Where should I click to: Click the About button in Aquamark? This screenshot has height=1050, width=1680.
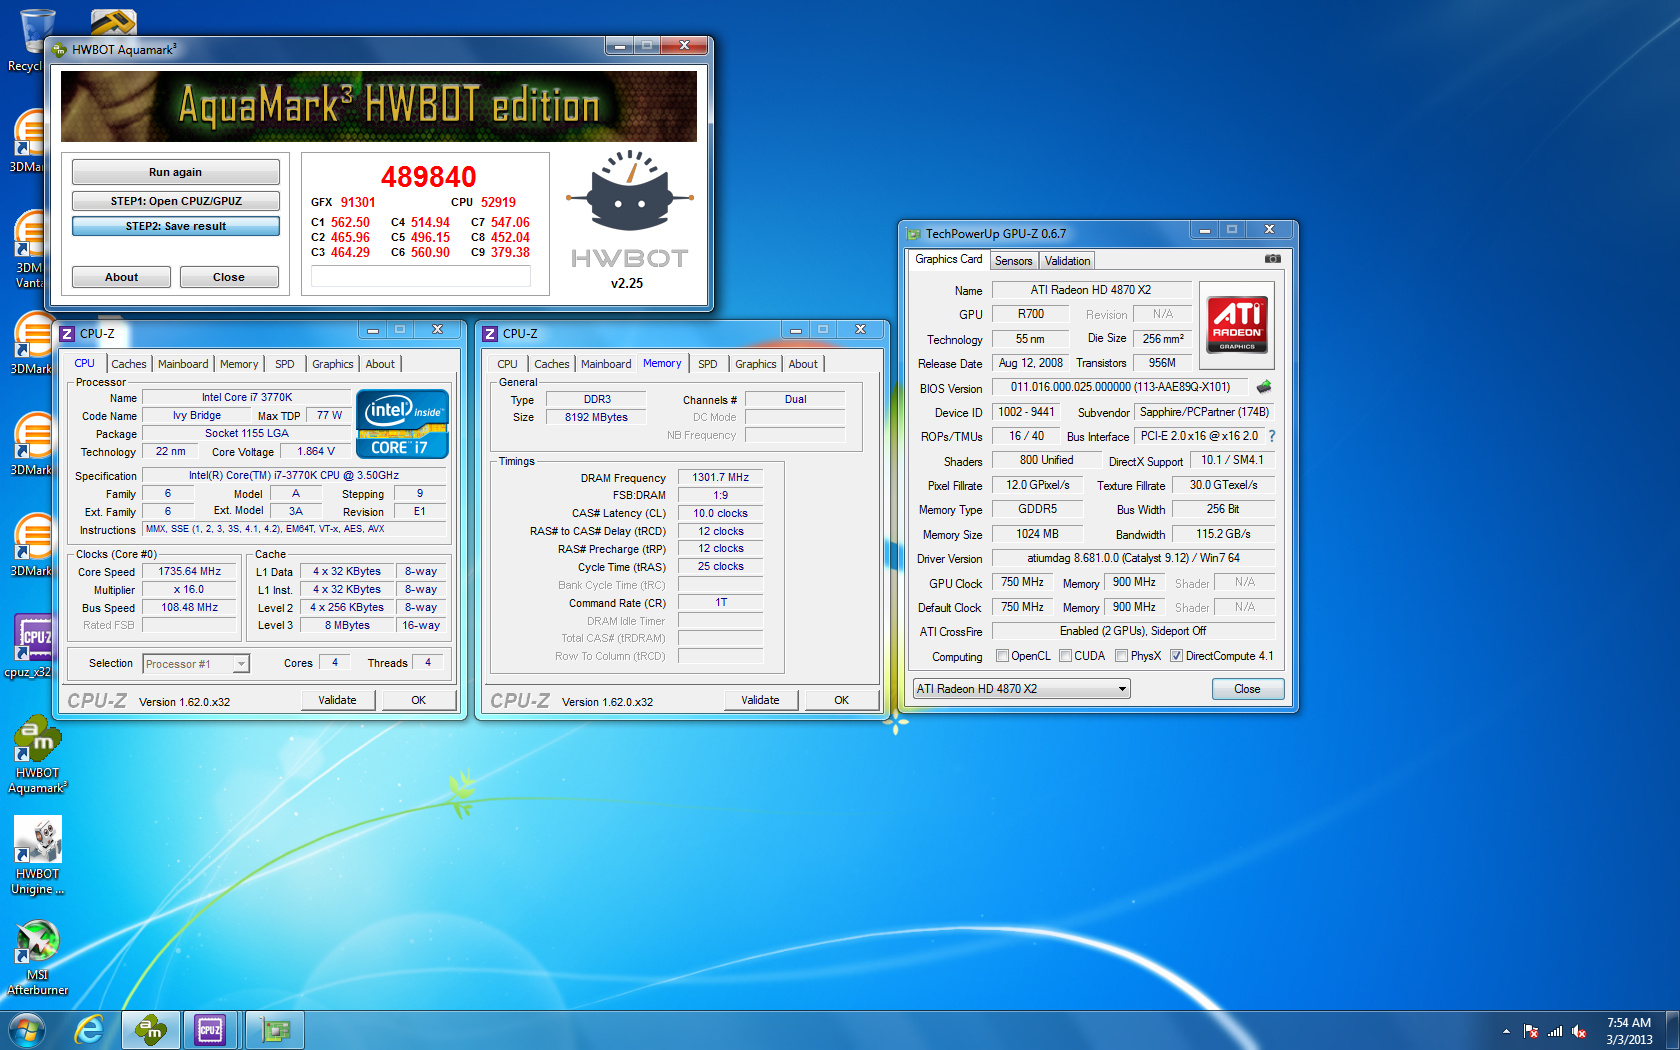pos(121,277)
